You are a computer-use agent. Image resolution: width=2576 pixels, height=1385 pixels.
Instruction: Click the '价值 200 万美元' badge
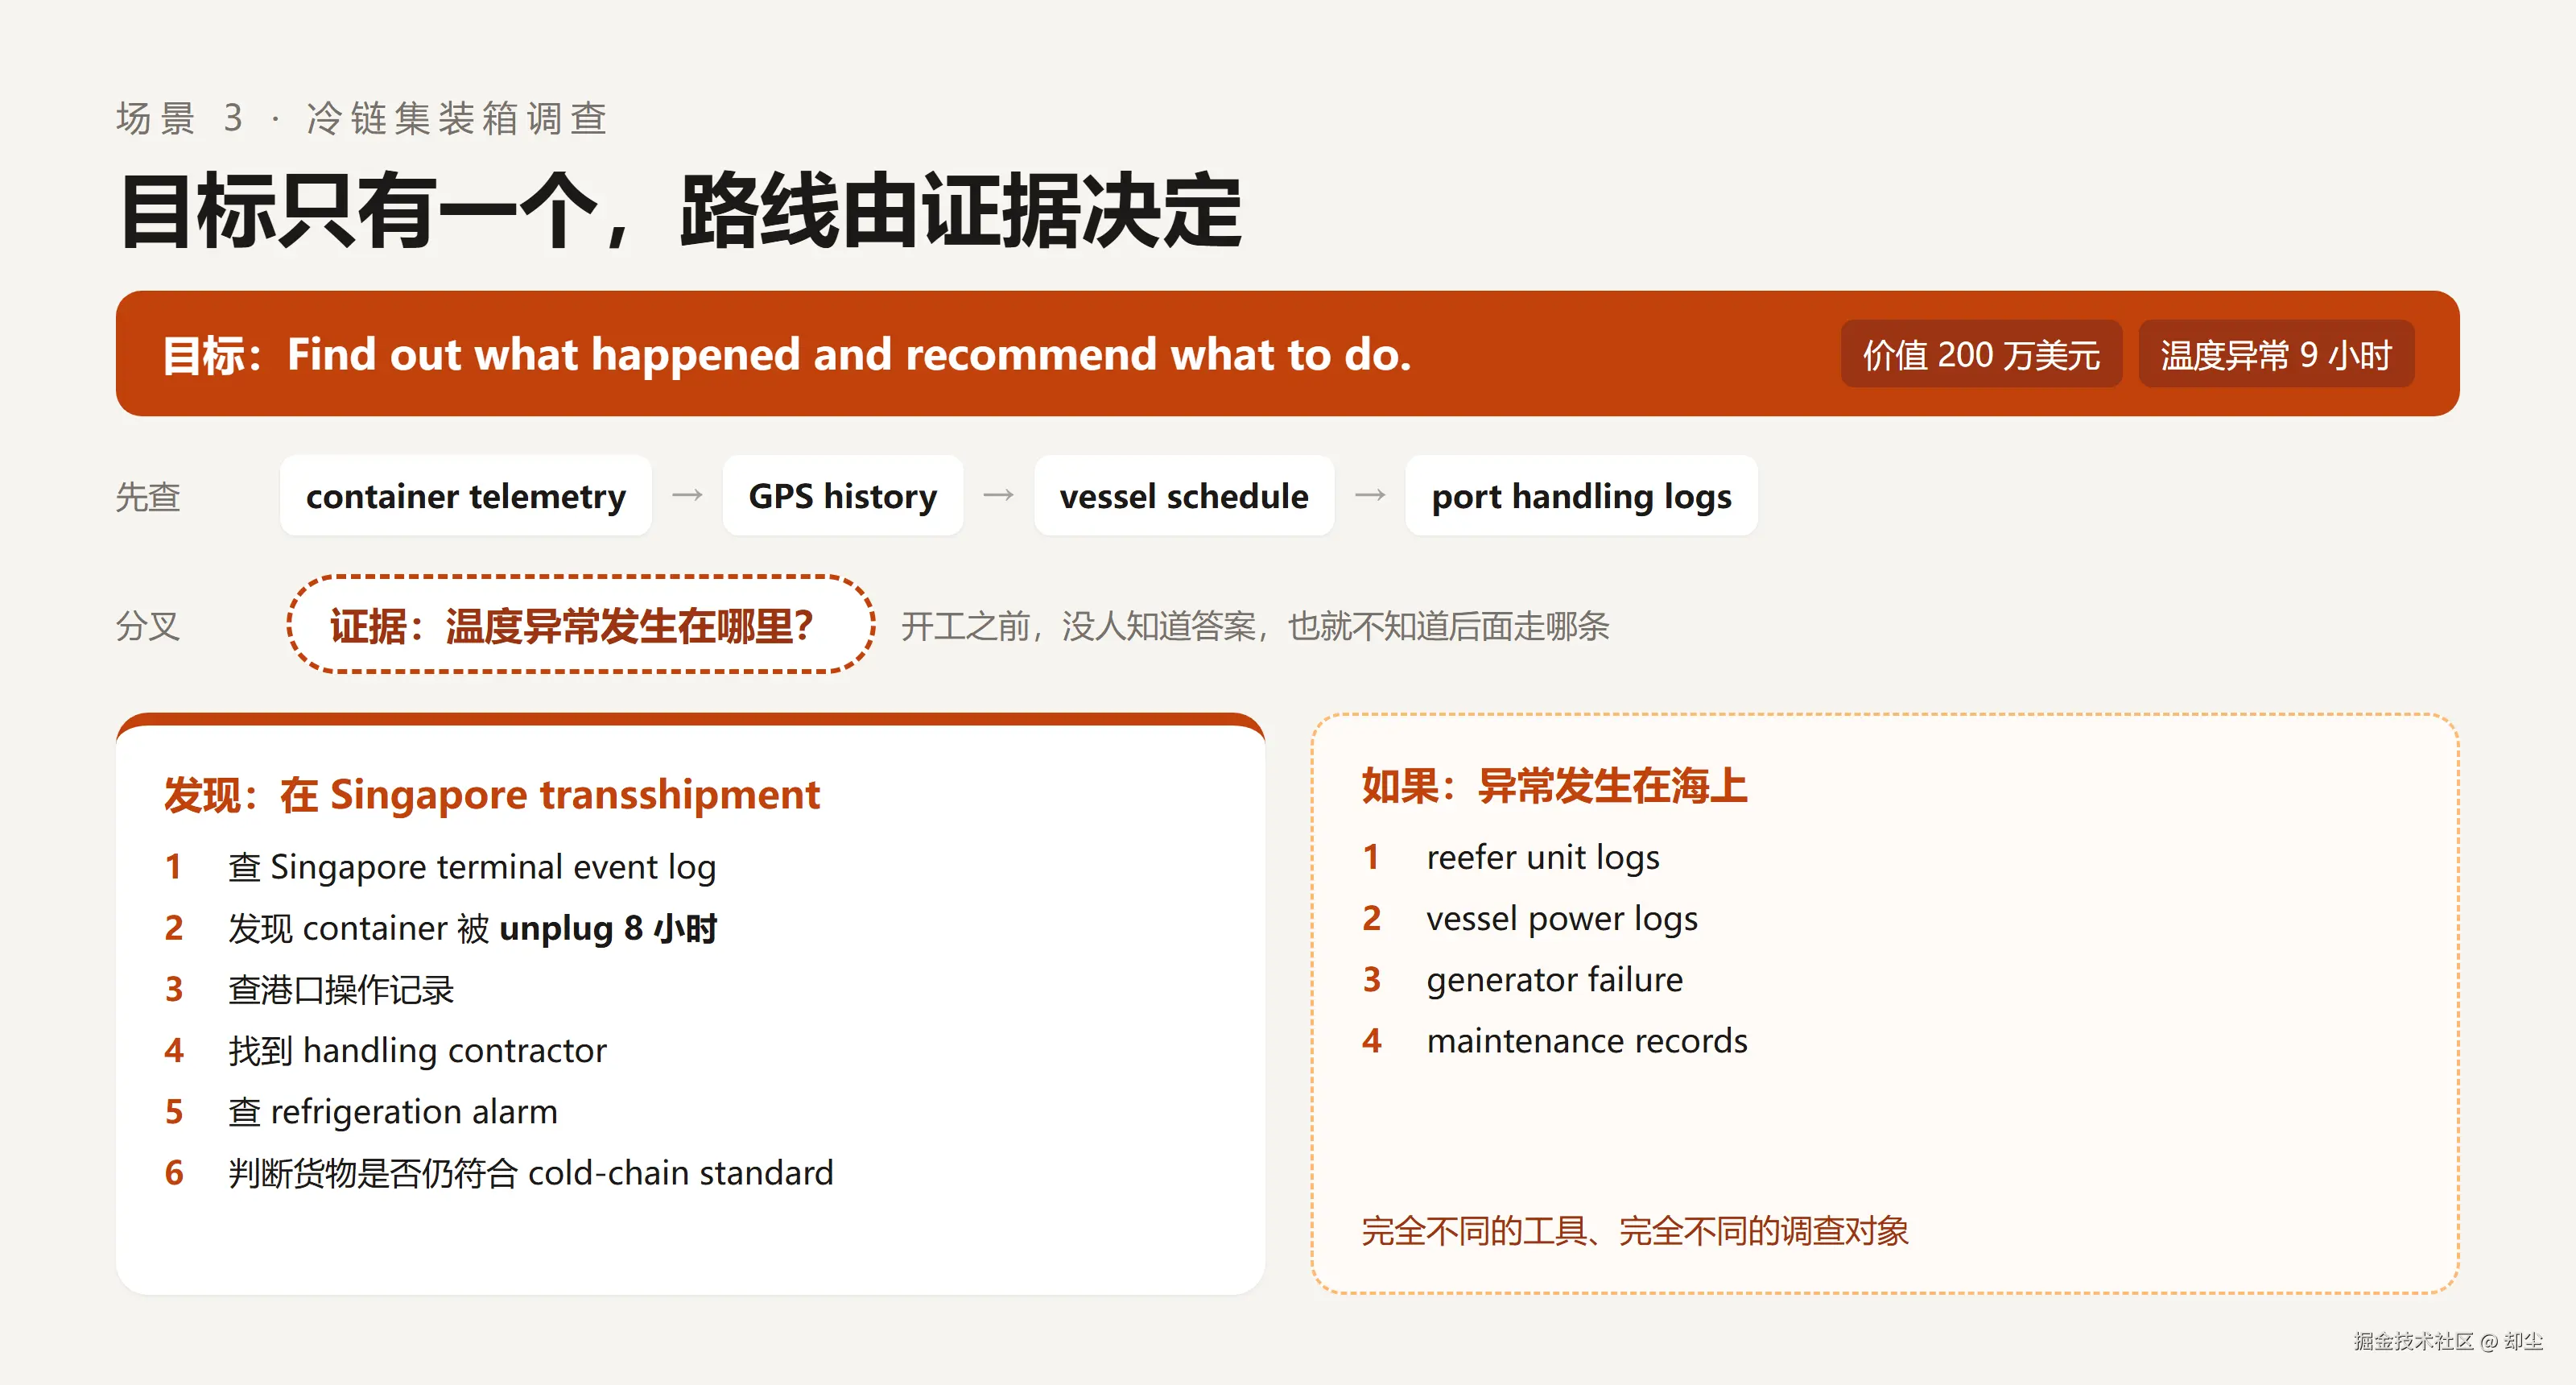pyautogui.click(x=1981, y=354)
